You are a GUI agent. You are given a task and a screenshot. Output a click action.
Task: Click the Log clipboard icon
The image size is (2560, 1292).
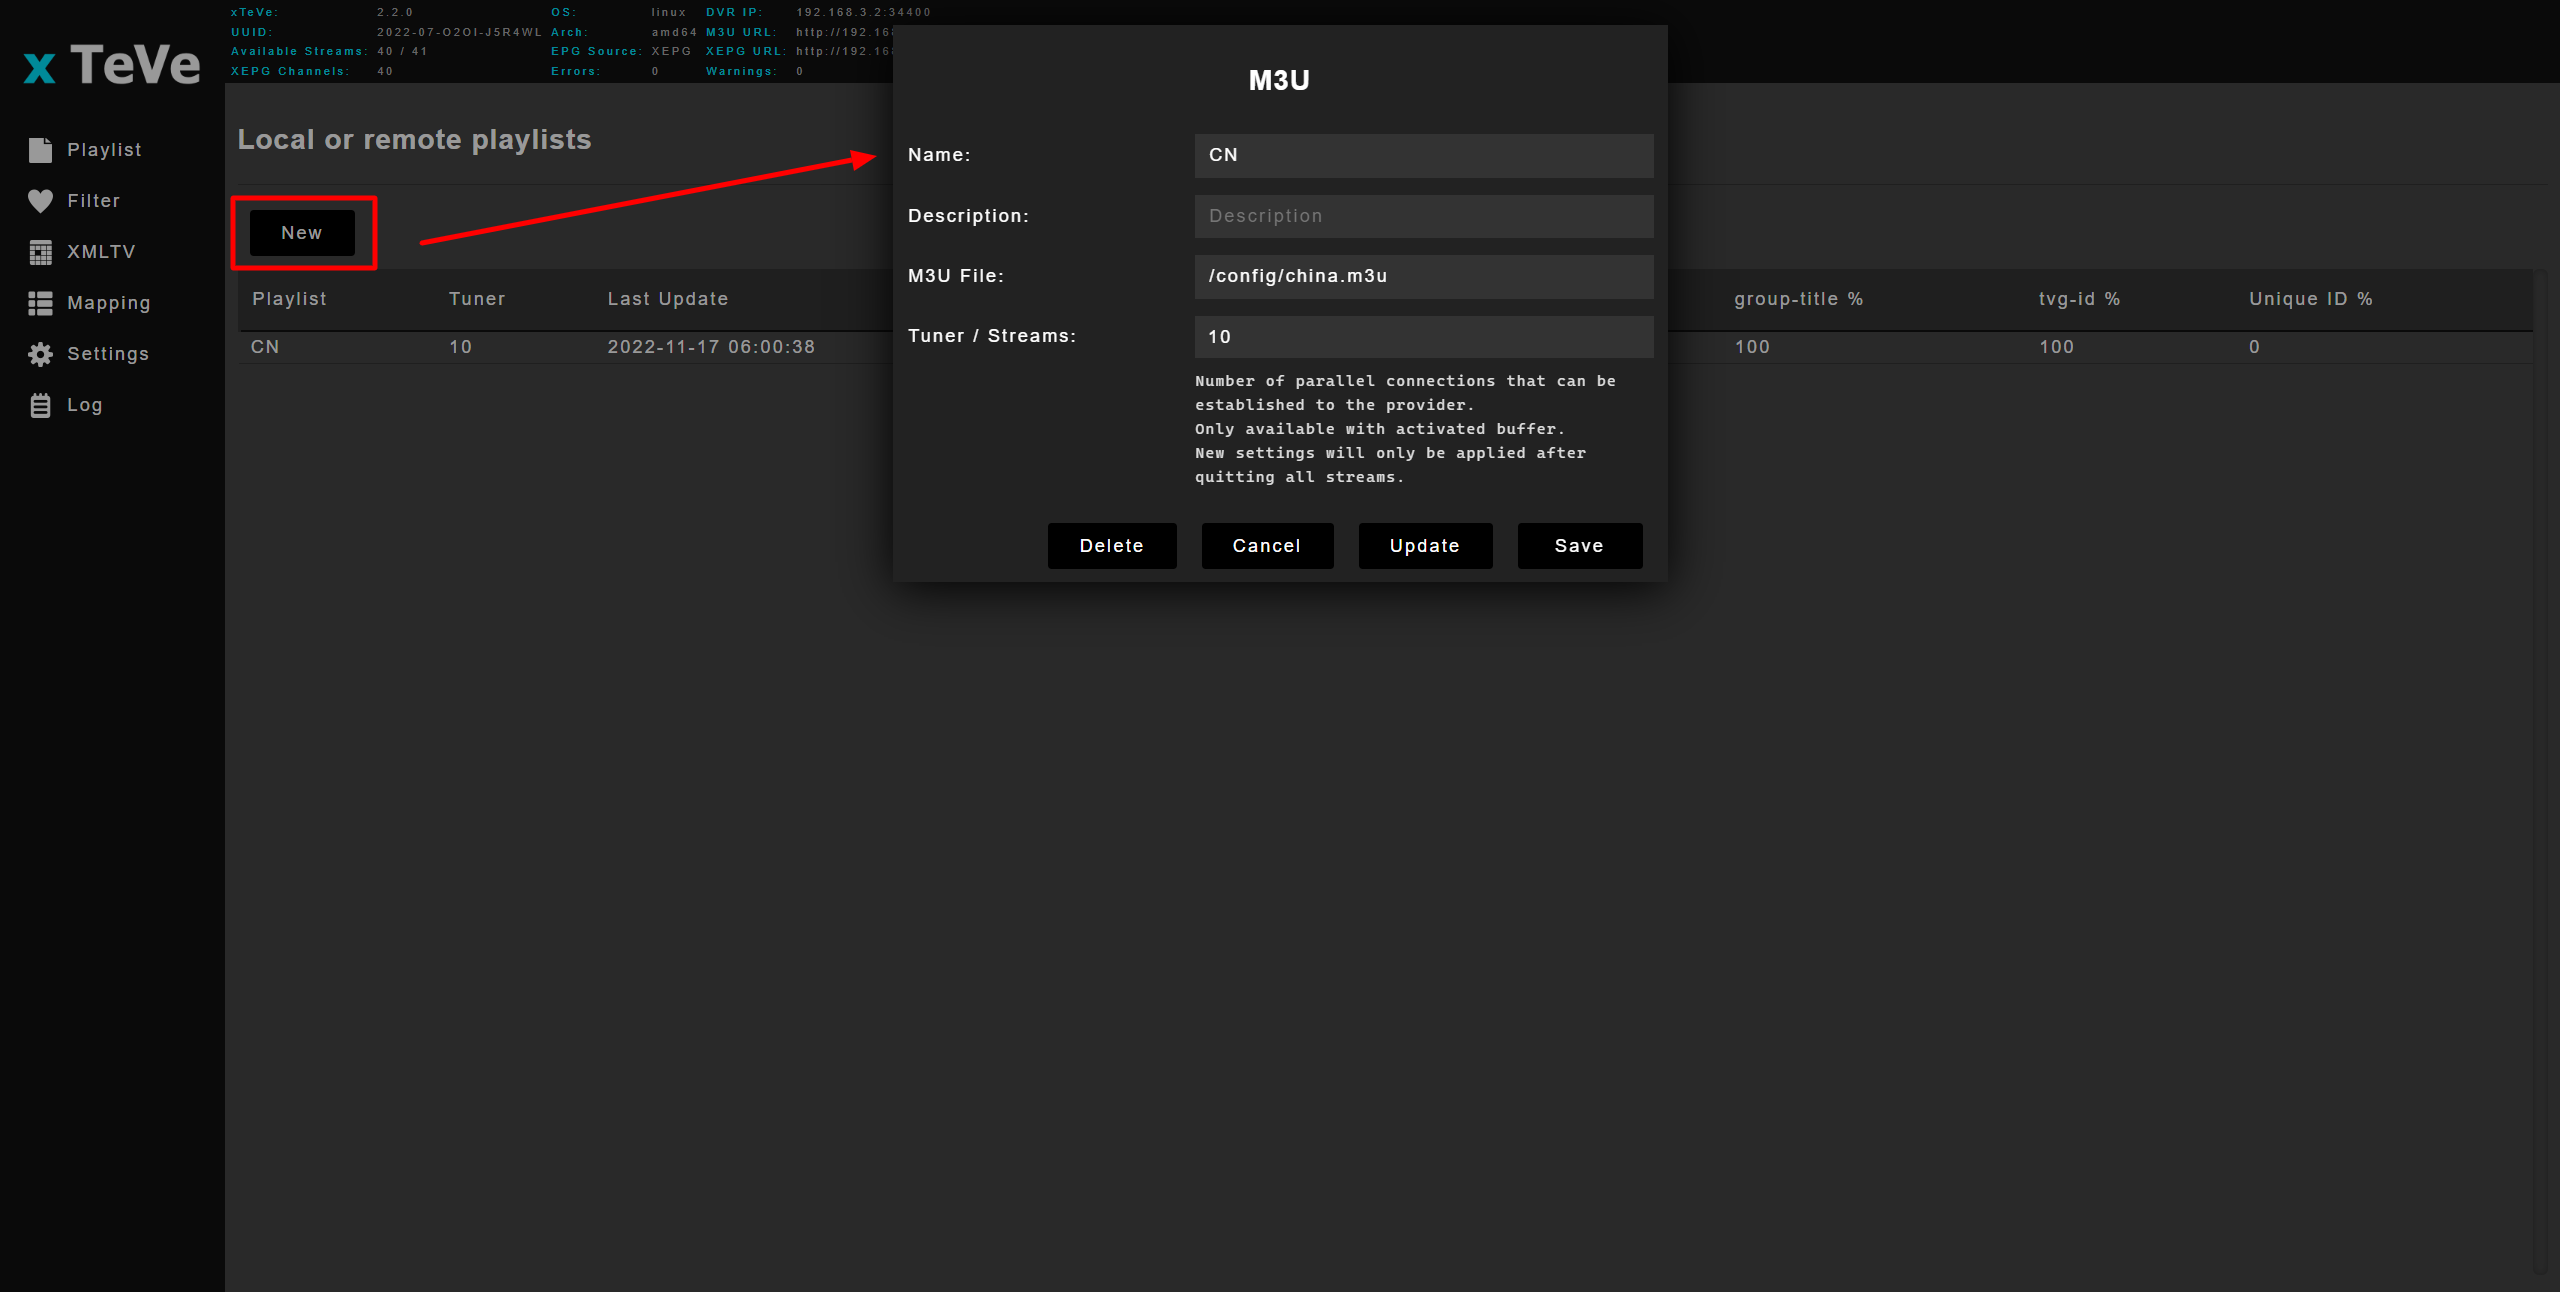[40, 405]
